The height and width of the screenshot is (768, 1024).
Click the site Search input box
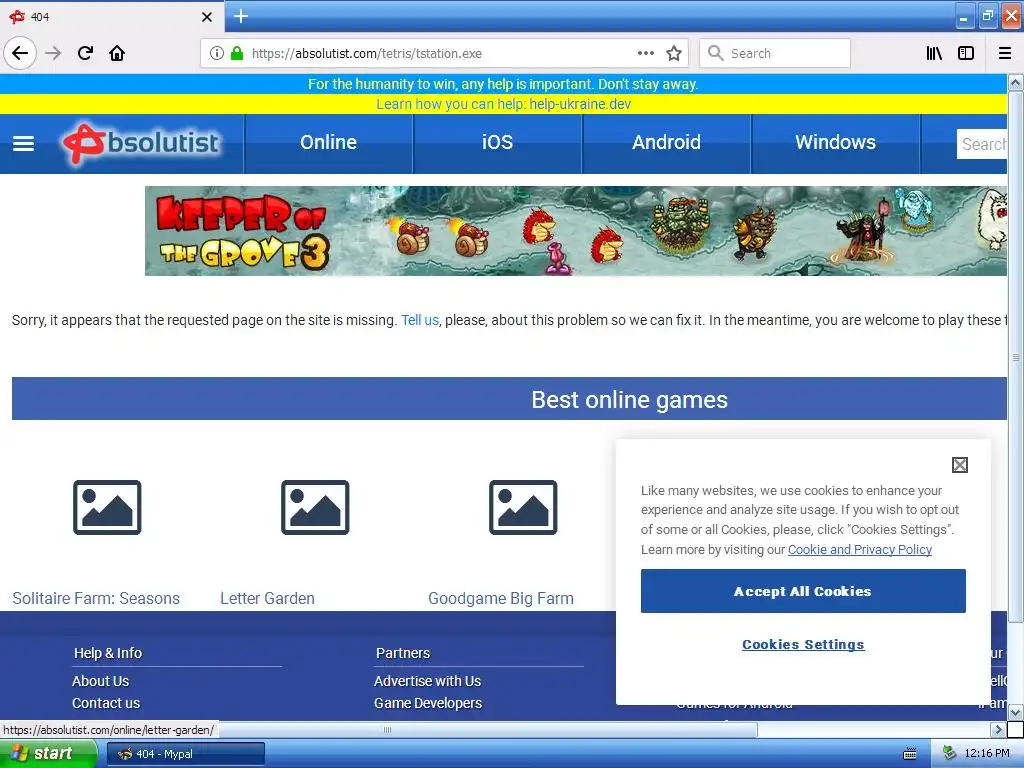982,144
